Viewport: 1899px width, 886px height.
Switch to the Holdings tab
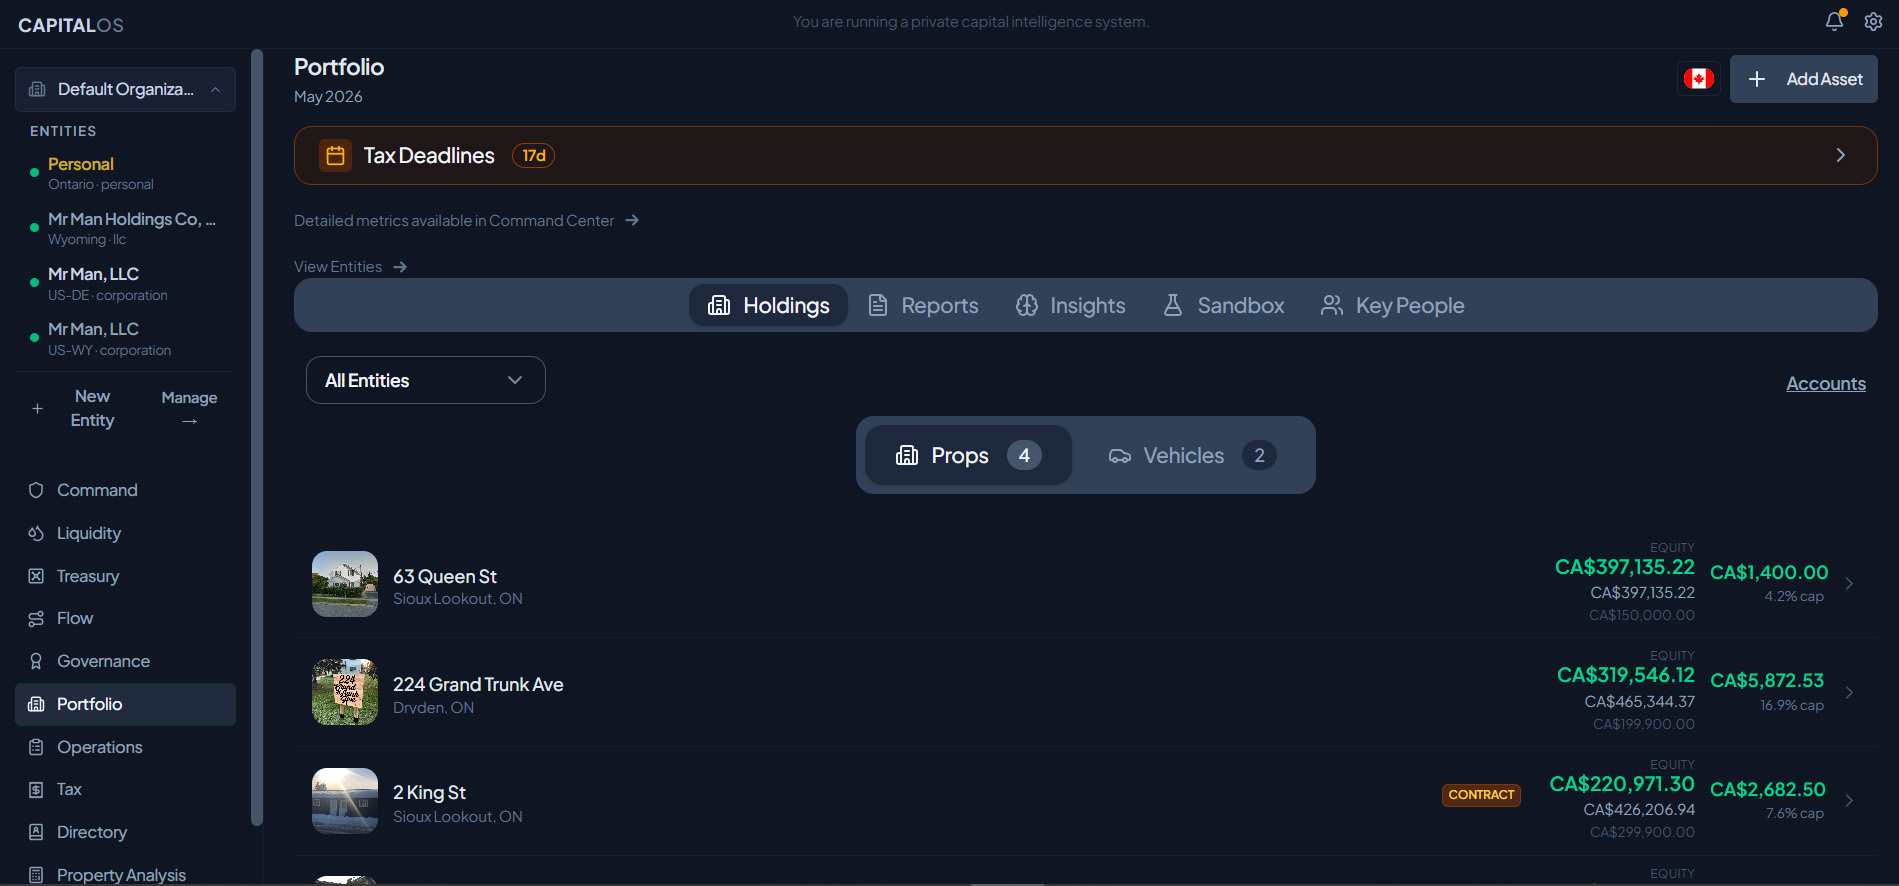point(768,305)
